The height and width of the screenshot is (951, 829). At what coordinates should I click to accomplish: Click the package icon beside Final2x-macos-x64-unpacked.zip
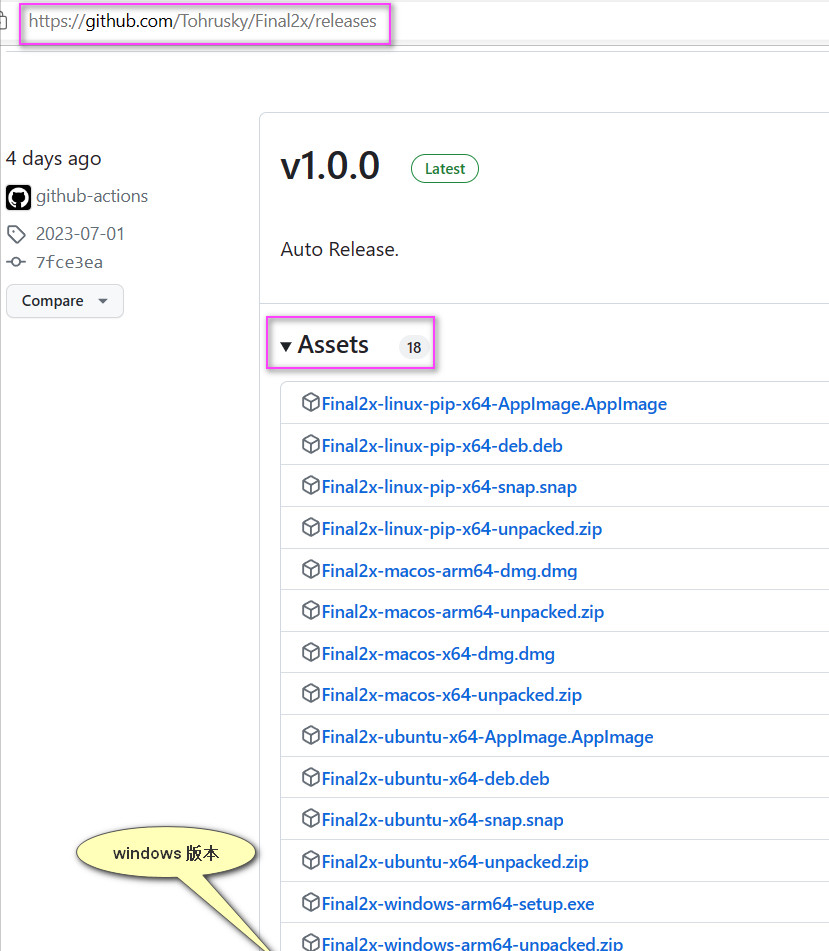[x=310, y=693]
